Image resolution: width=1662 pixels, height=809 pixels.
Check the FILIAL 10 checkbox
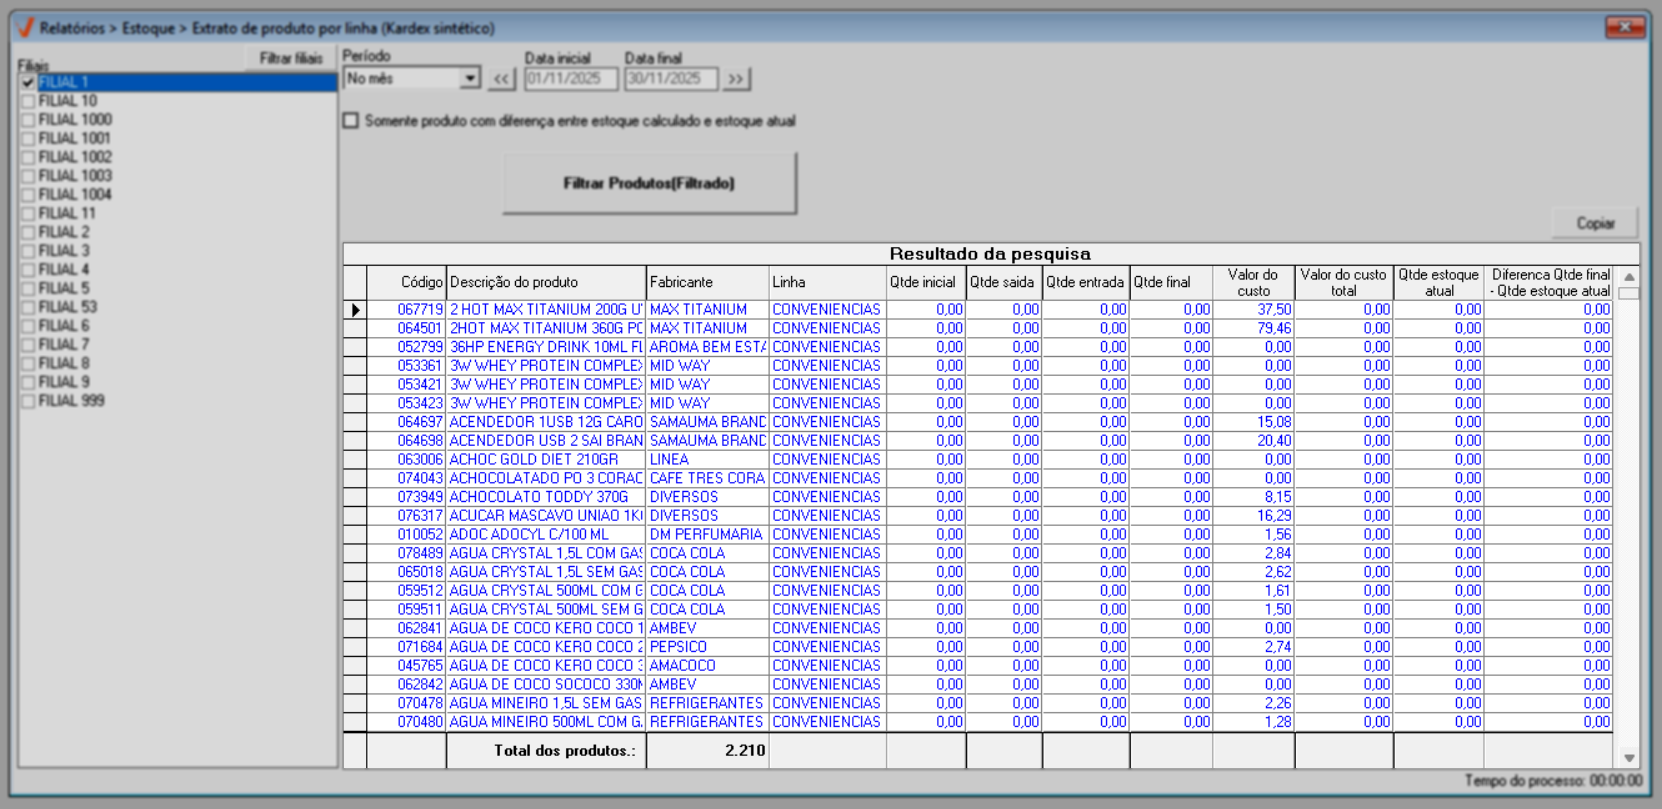tap(28, 101)
